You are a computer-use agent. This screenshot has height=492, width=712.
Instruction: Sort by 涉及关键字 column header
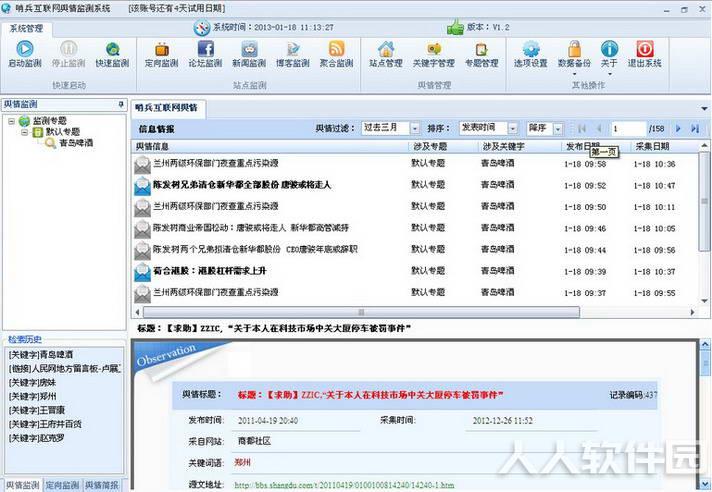coord(519,146)
